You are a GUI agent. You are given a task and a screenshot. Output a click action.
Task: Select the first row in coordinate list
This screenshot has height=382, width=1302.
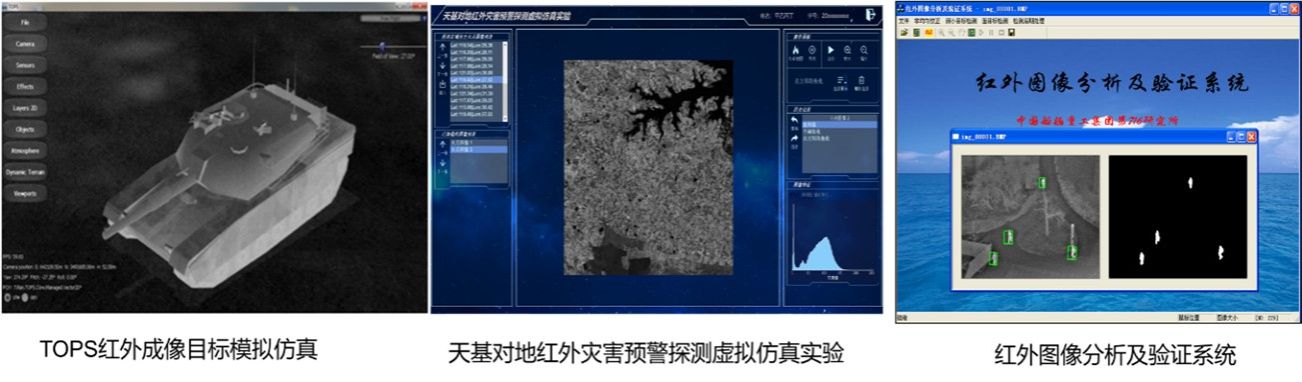point(476,45)
